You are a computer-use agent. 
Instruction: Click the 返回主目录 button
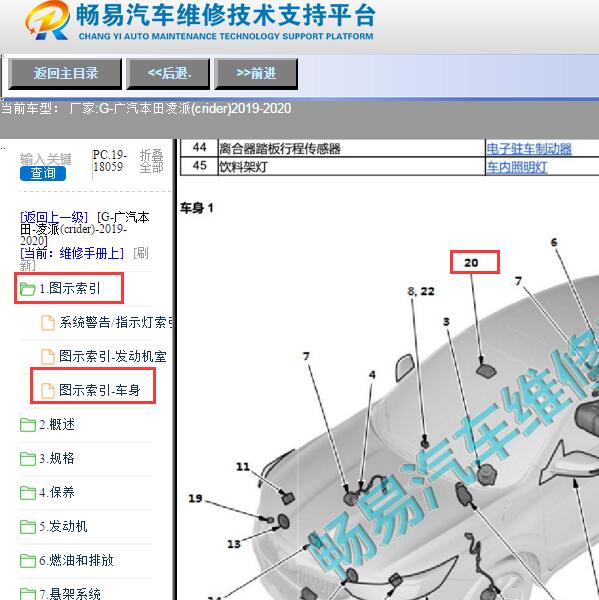[65, 73]
